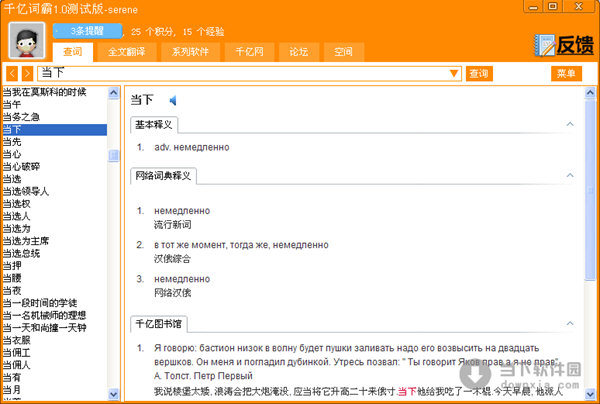This screenshot has width=600, height=404.
Task: Click the user avatar picture
Action: click(x=27, y=41)
